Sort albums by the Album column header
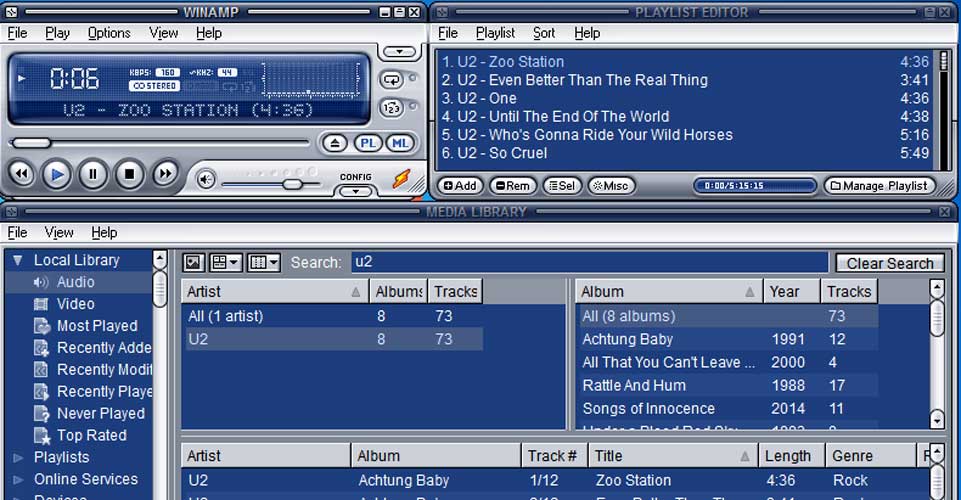Image resolution: width=961 pixels, height=500 pixels. pos(669,292)
